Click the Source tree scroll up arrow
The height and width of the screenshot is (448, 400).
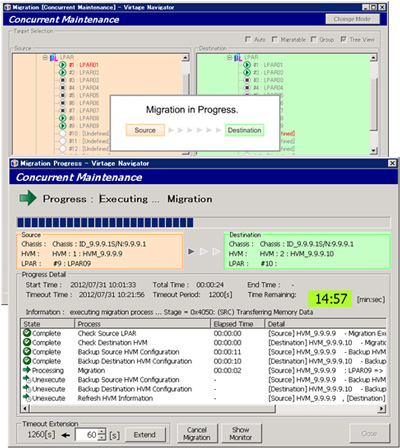pyautogui.click(x=186, y=58)
